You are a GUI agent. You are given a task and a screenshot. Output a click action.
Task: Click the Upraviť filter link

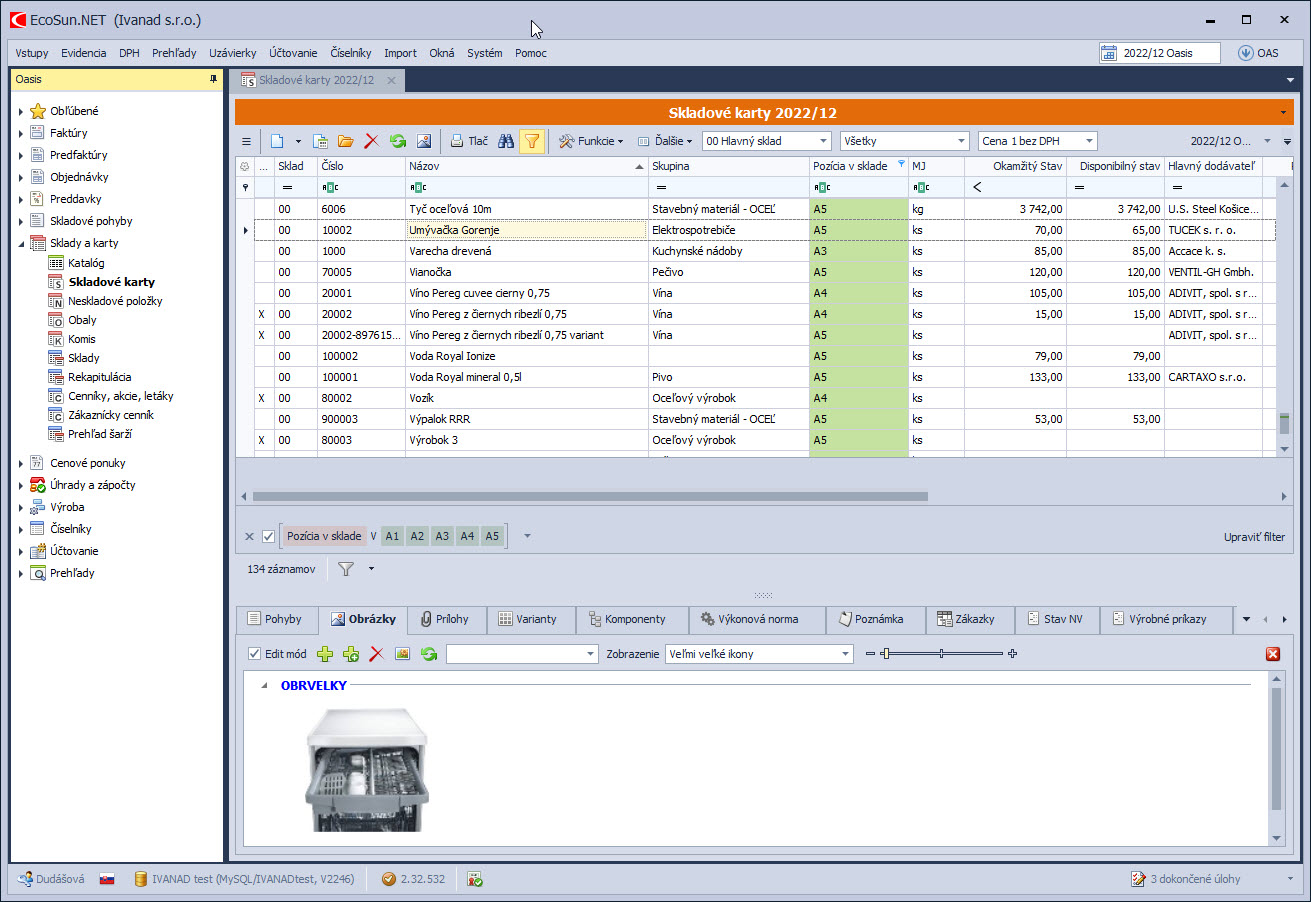point(1254,537)
